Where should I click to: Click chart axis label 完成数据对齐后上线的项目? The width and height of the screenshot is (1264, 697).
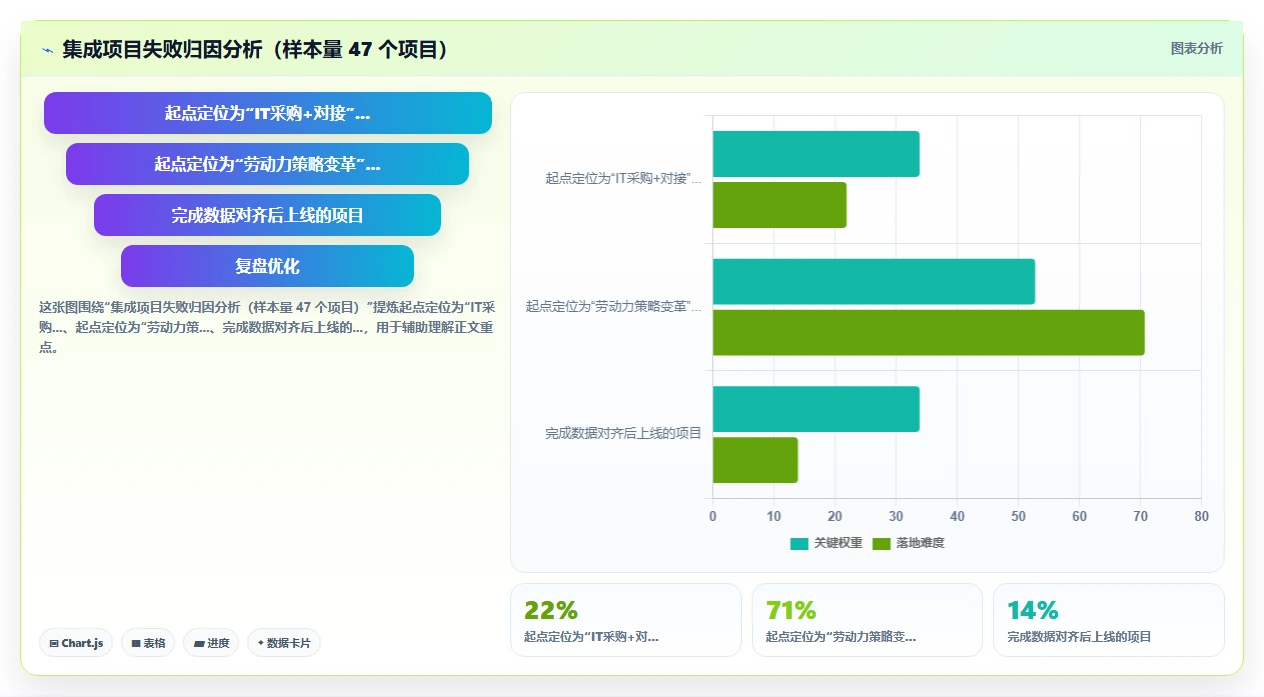pos(623,434)
